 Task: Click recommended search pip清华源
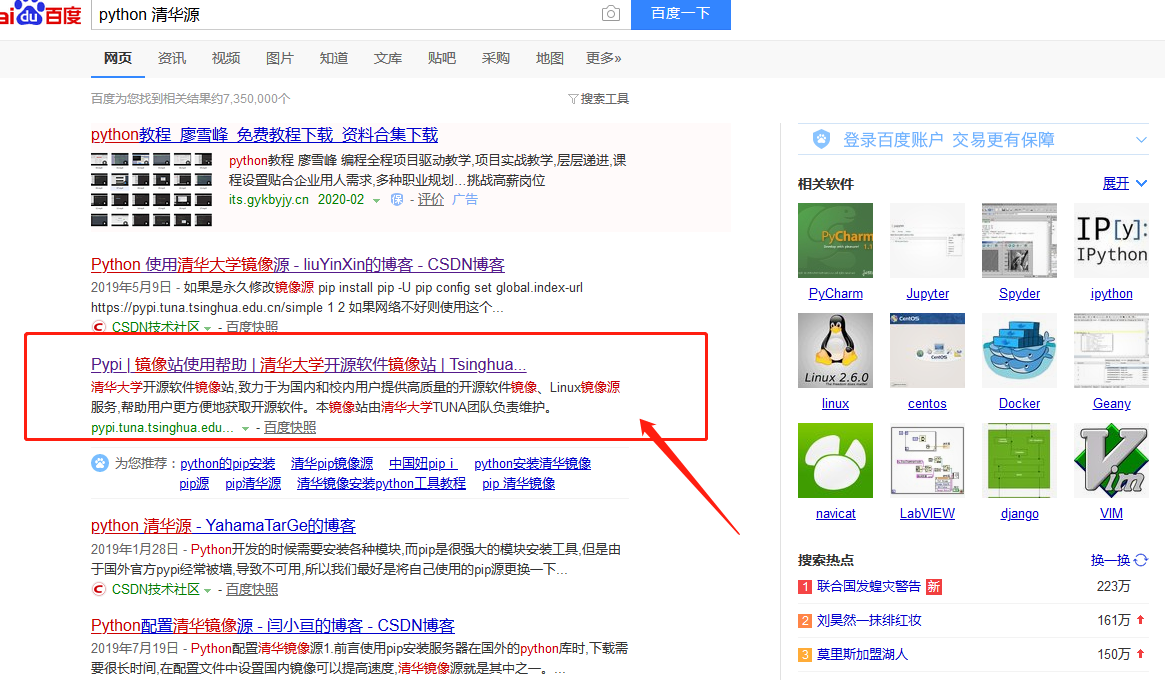pyautogui.click(x=253, y=483)
